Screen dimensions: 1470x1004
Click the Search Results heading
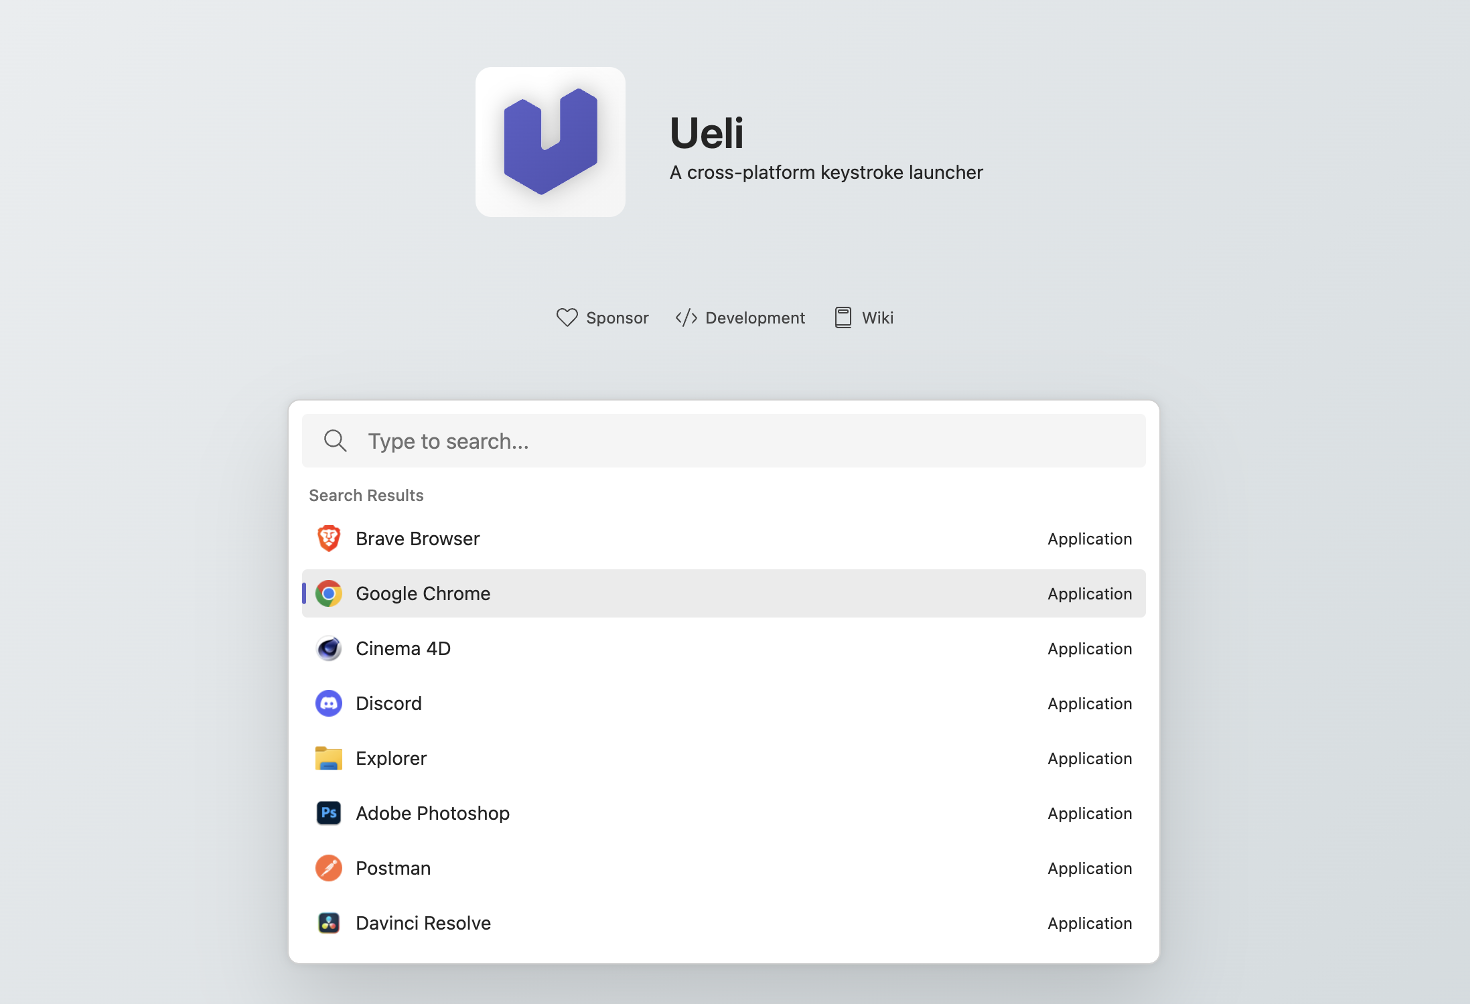tap(366, 495)
